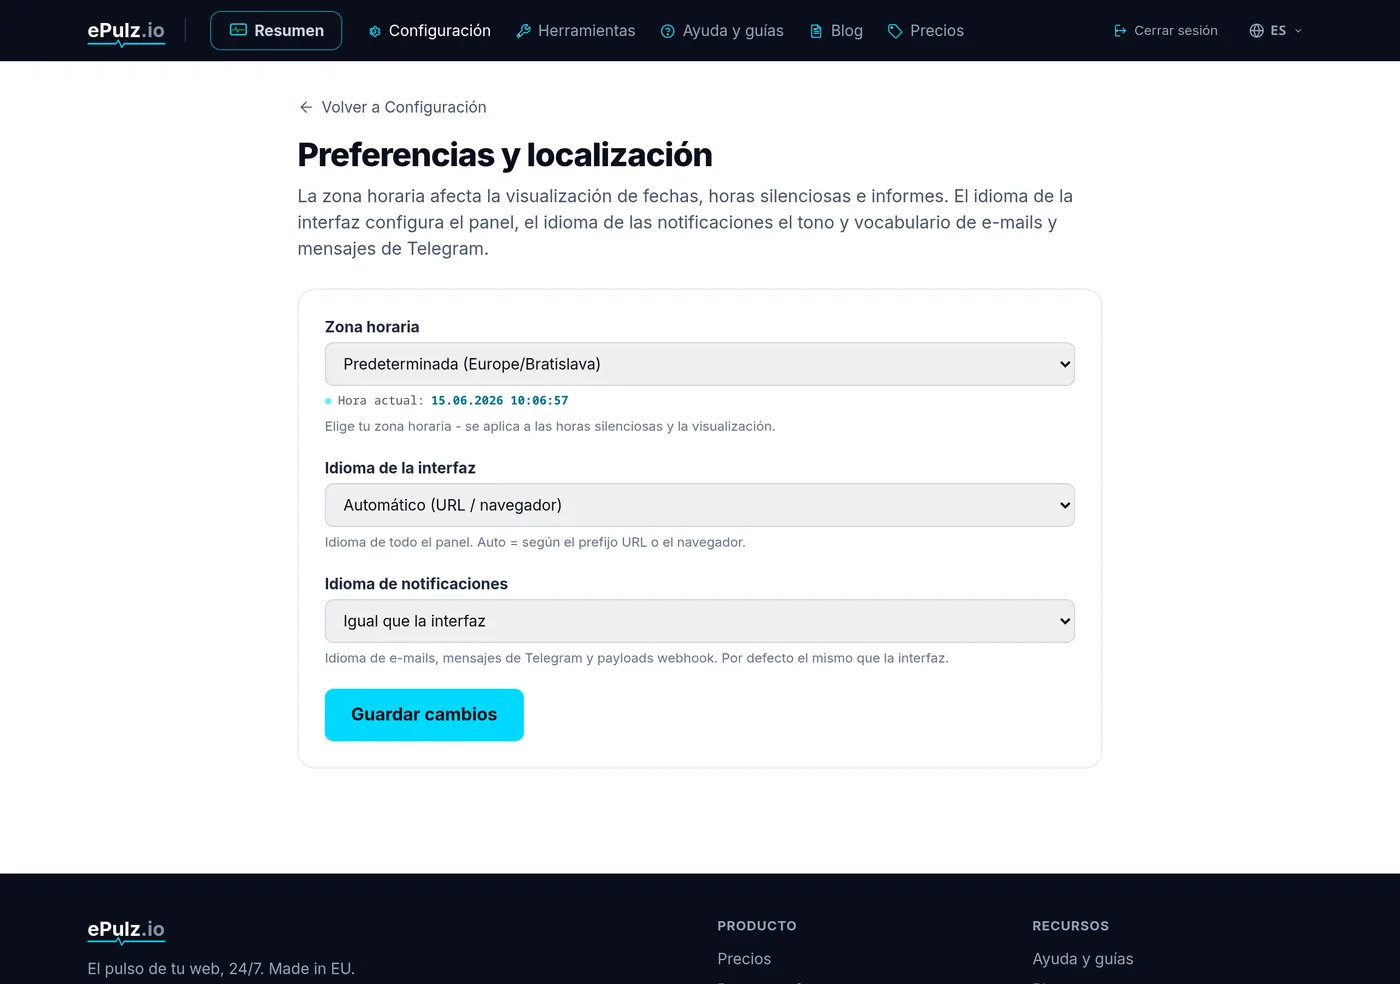This screenshot has height=984, width=1400.
Task: Click the ePulz.io logo in header
Action: click(126, 32)
